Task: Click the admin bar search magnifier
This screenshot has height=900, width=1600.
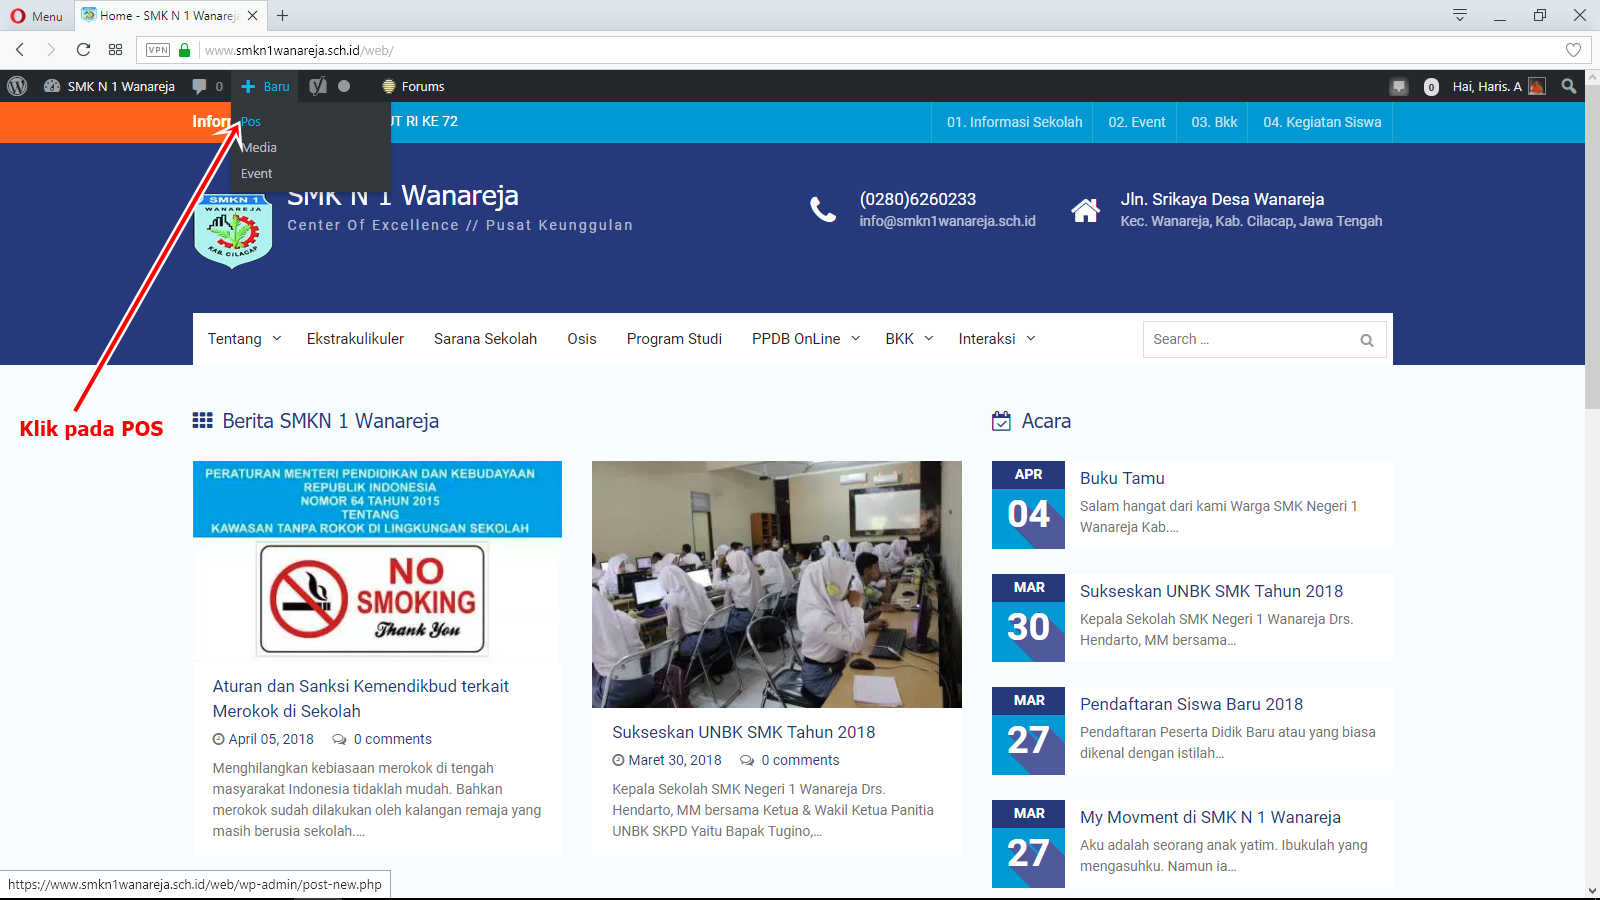Action: (1569, 86)
